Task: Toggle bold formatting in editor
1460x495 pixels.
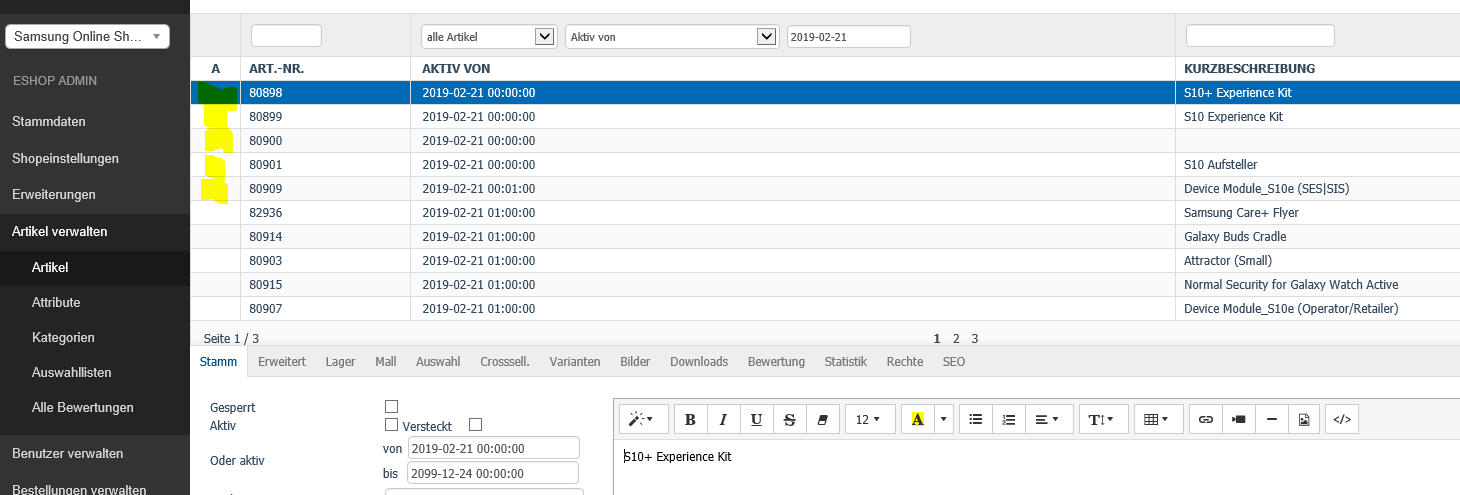Action: [x=690, y=420]
